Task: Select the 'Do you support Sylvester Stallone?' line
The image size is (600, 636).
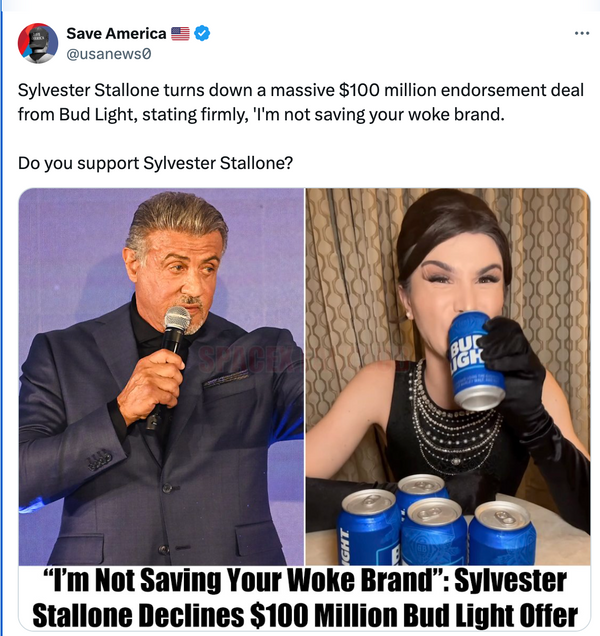Action: [155, 163]
